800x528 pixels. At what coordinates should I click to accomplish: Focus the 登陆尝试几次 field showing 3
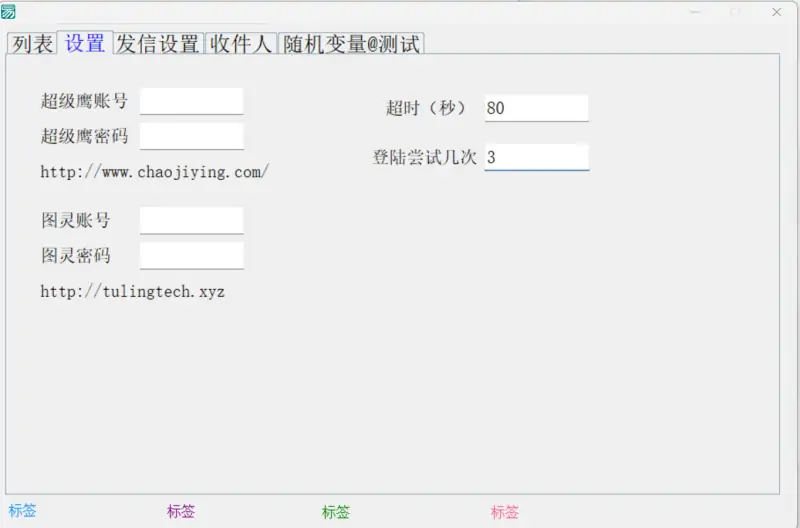coord(536,157)
